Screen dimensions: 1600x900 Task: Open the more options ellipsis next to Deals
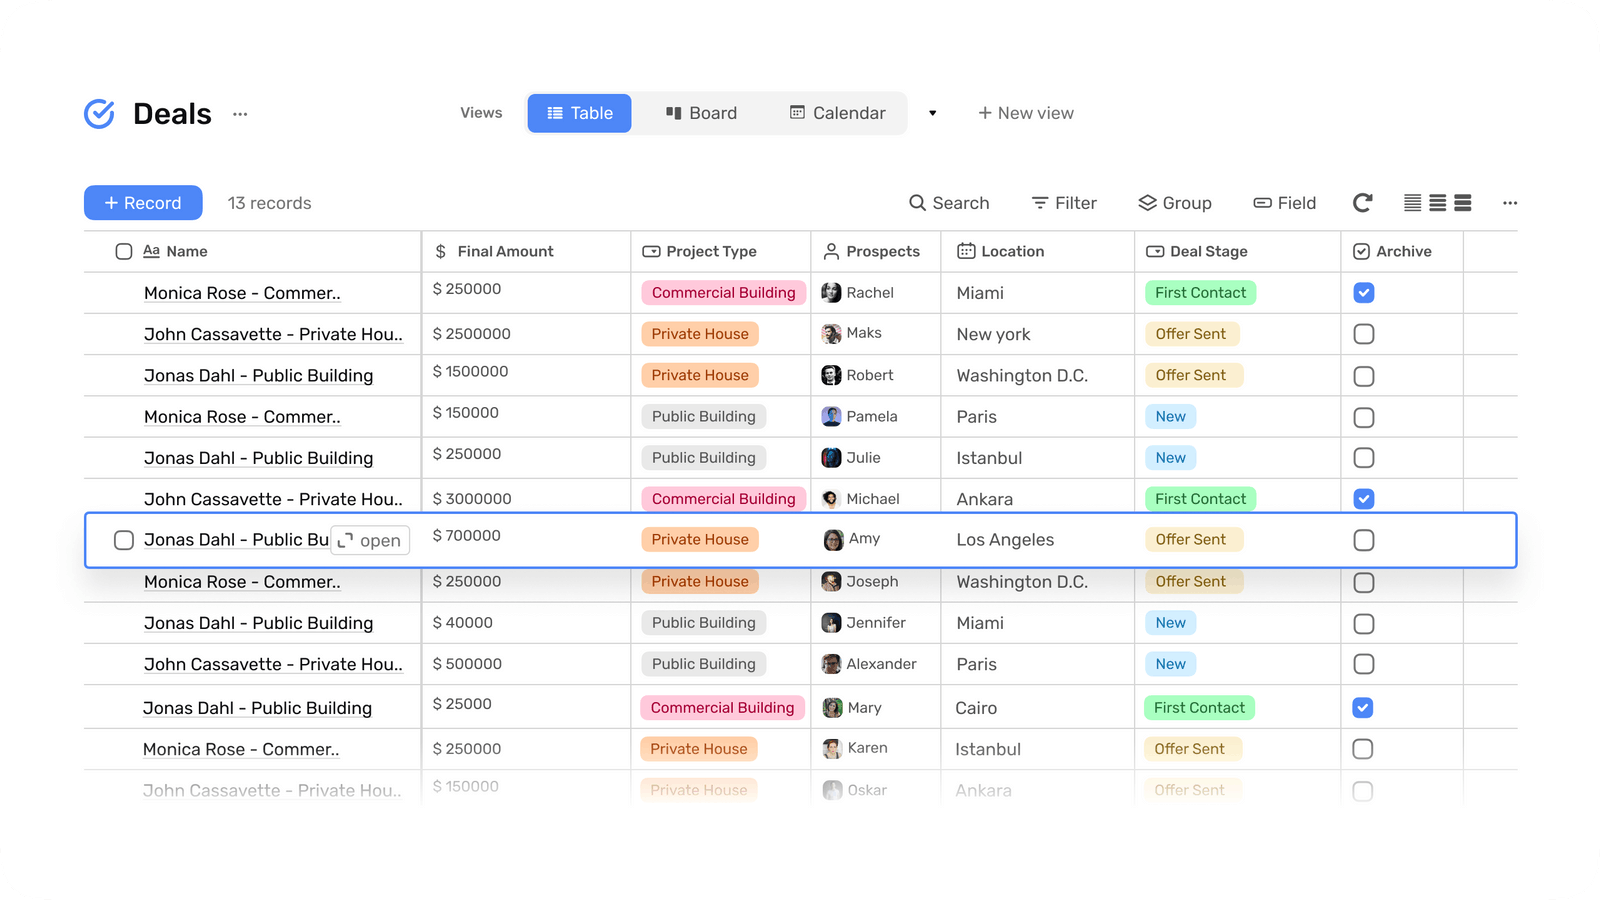[239, 114]
